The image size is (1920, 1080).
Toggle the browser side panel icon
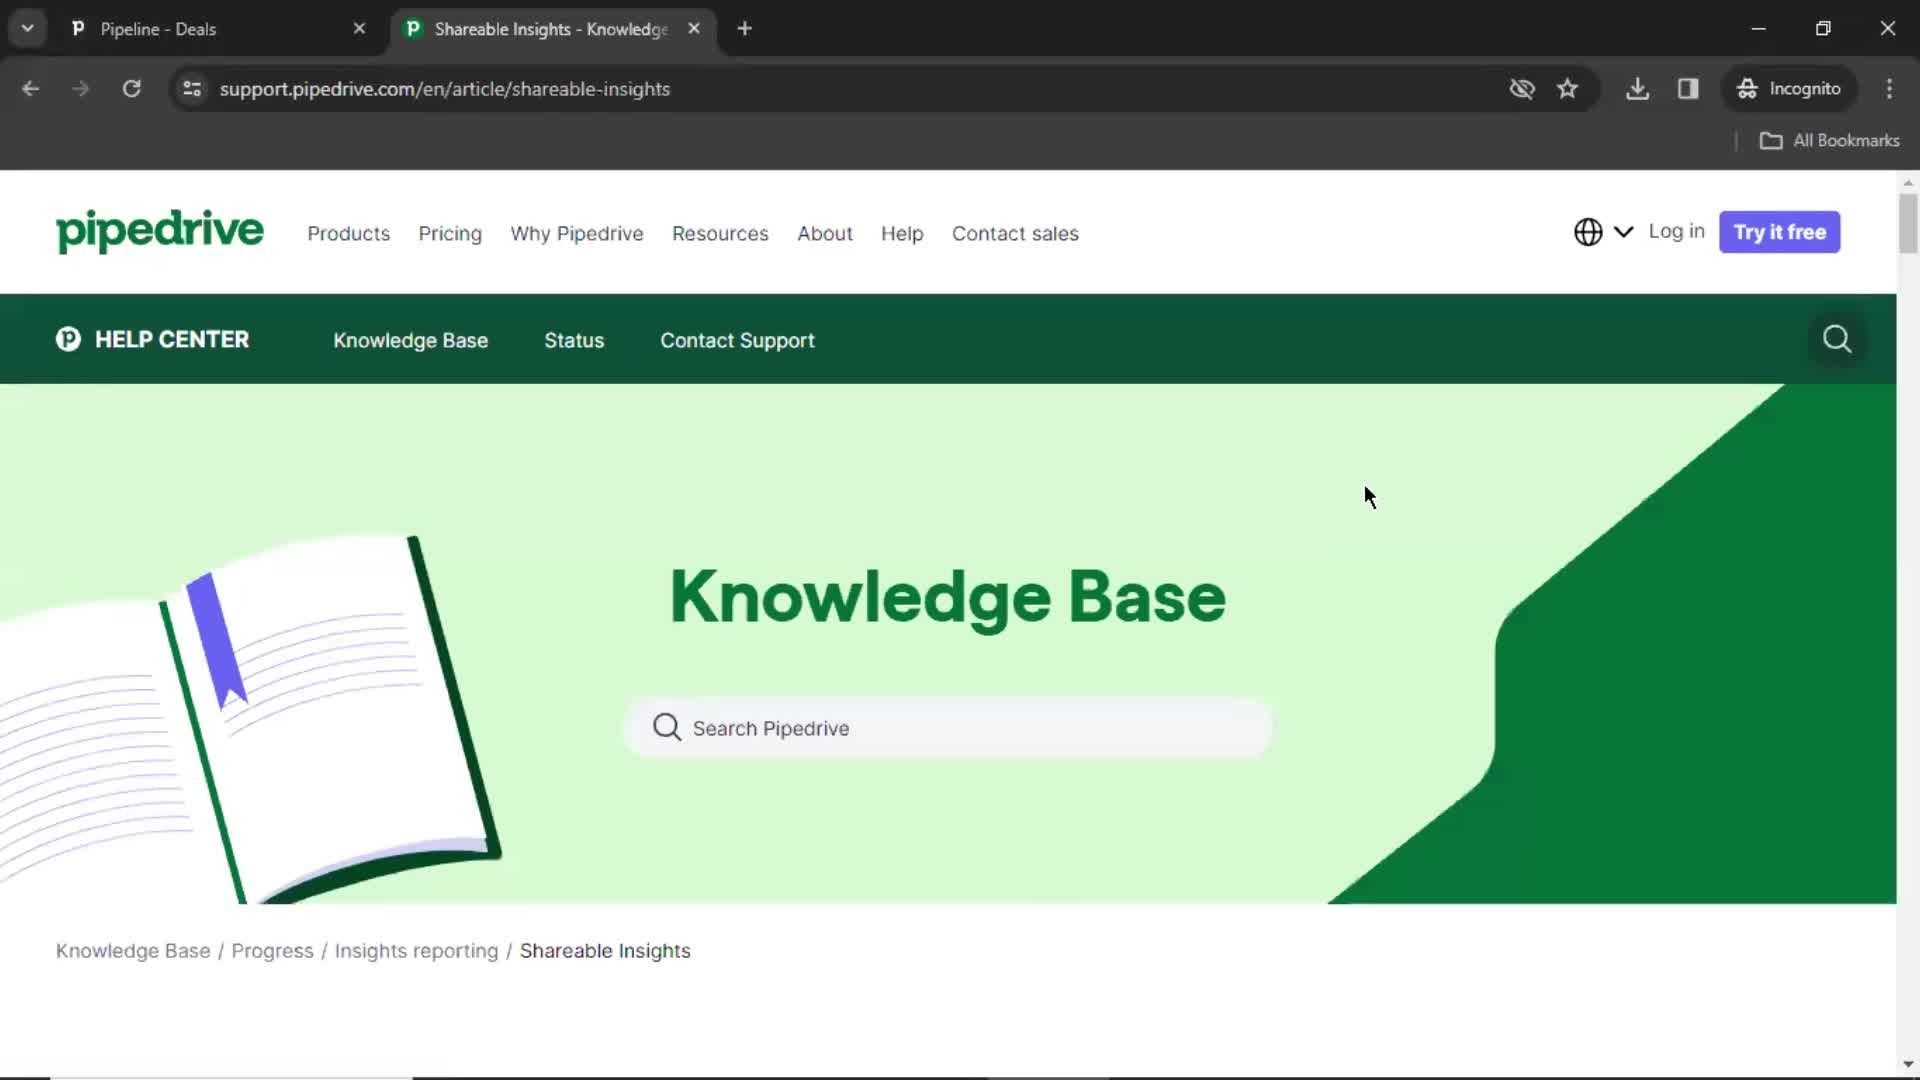[1688, 89]
